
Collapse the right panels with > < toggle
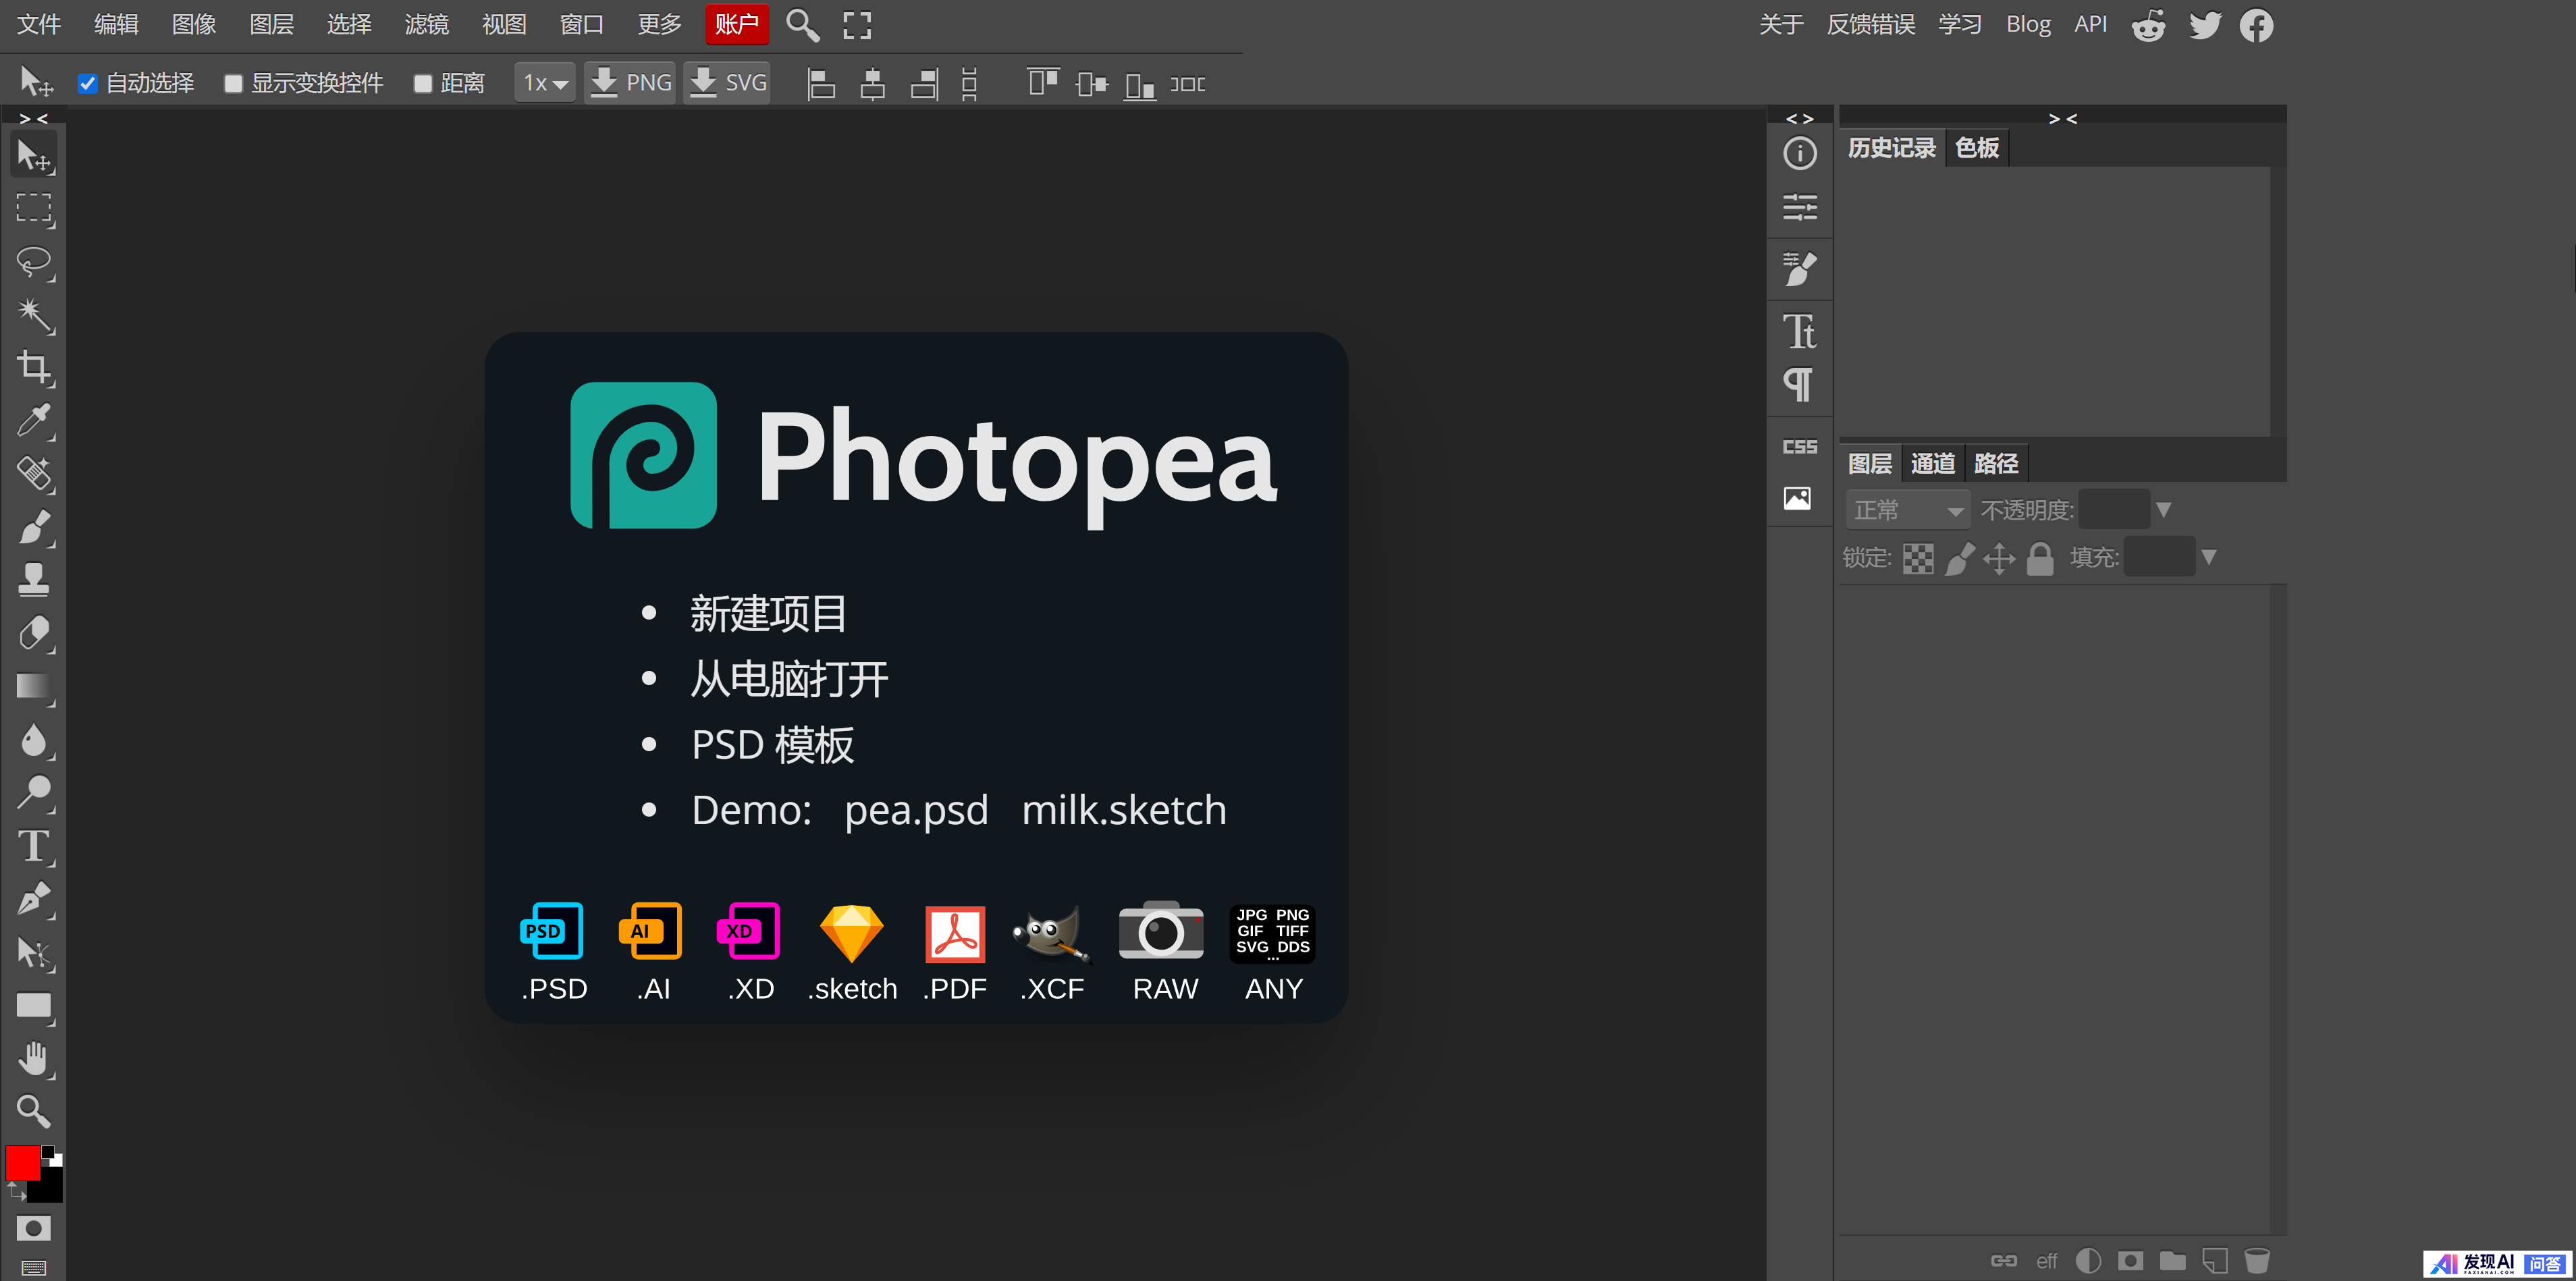coord(2062,118)
